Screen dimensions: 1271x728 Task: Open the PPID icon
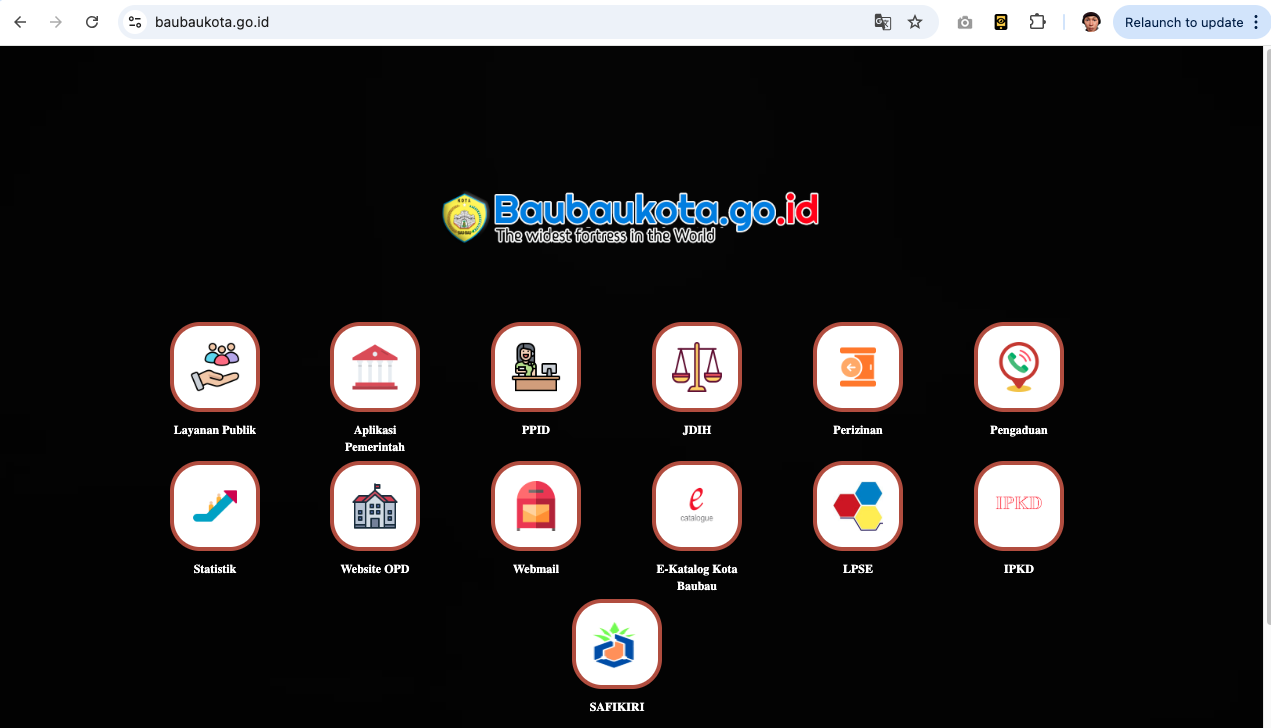pyautogui.click(x=536, y=367)
